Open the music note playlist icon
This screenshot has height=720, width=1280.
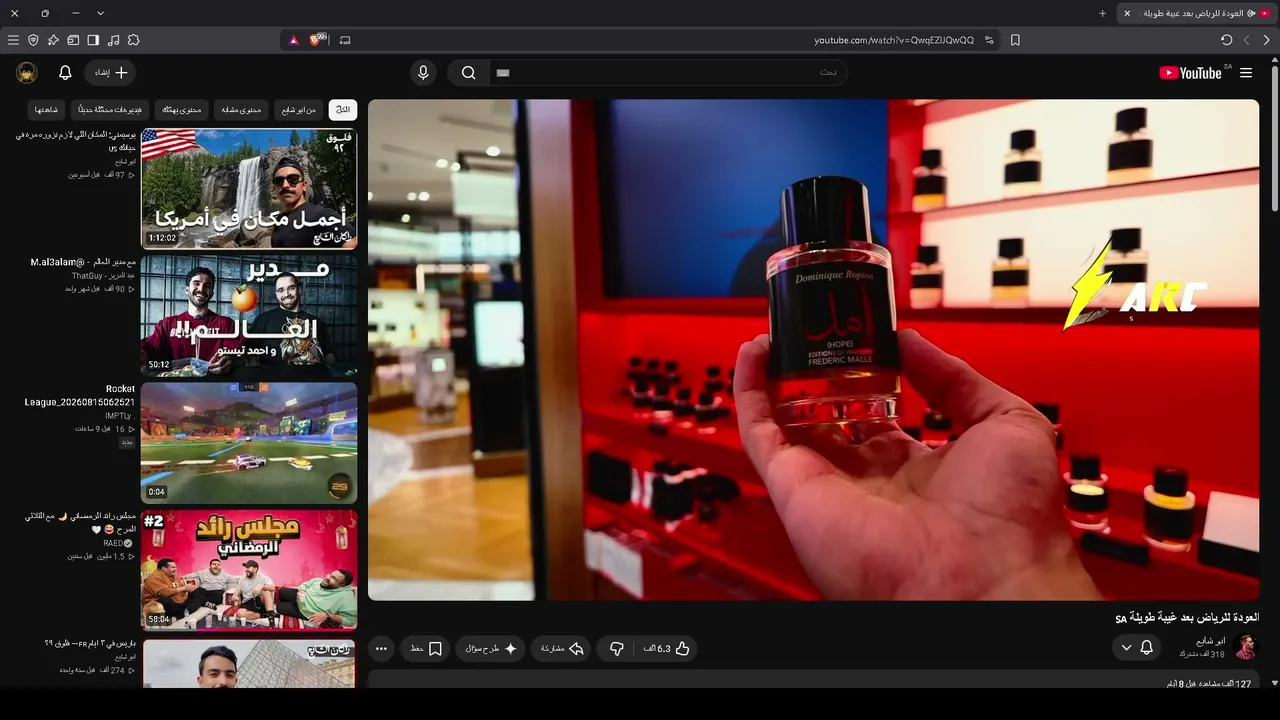tap(113, 40)
